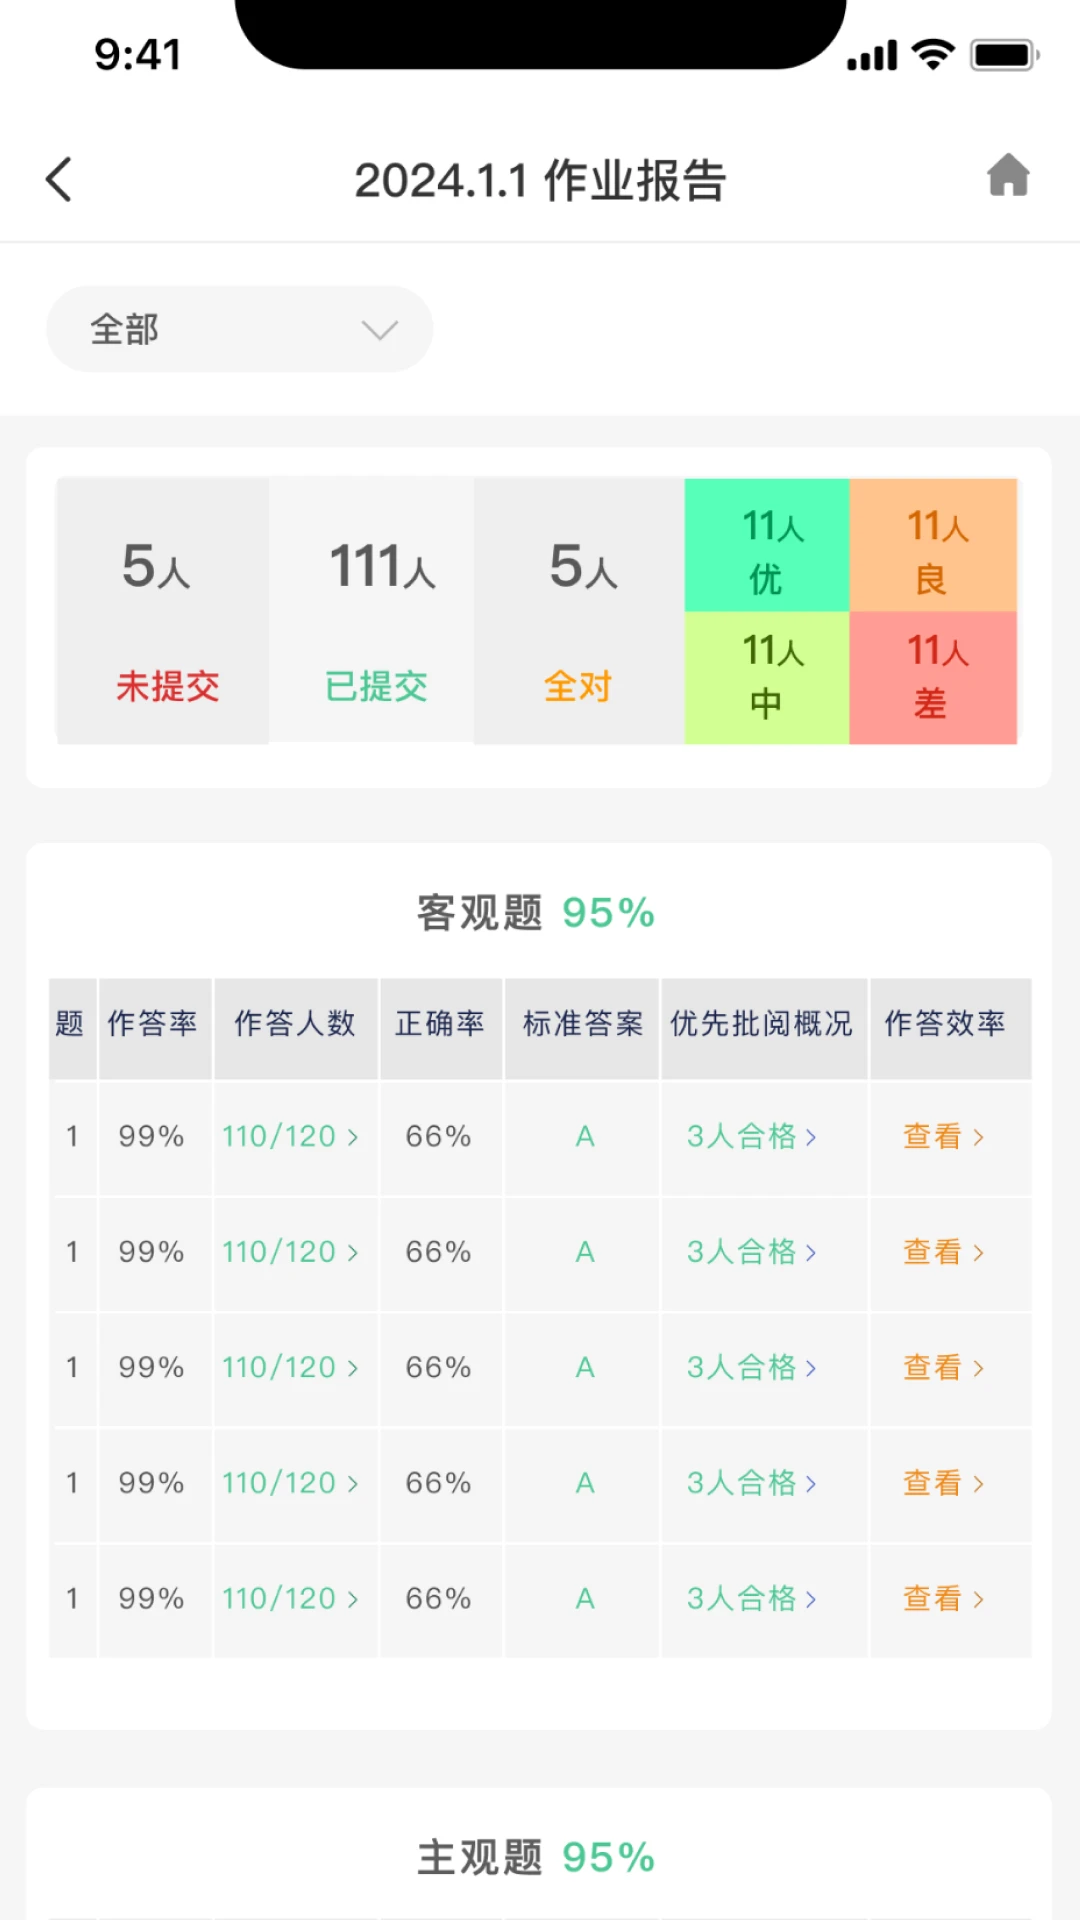Tap the back arrow icon
This screenshot has width=1080, height=1920.
[x=59, y=180]
